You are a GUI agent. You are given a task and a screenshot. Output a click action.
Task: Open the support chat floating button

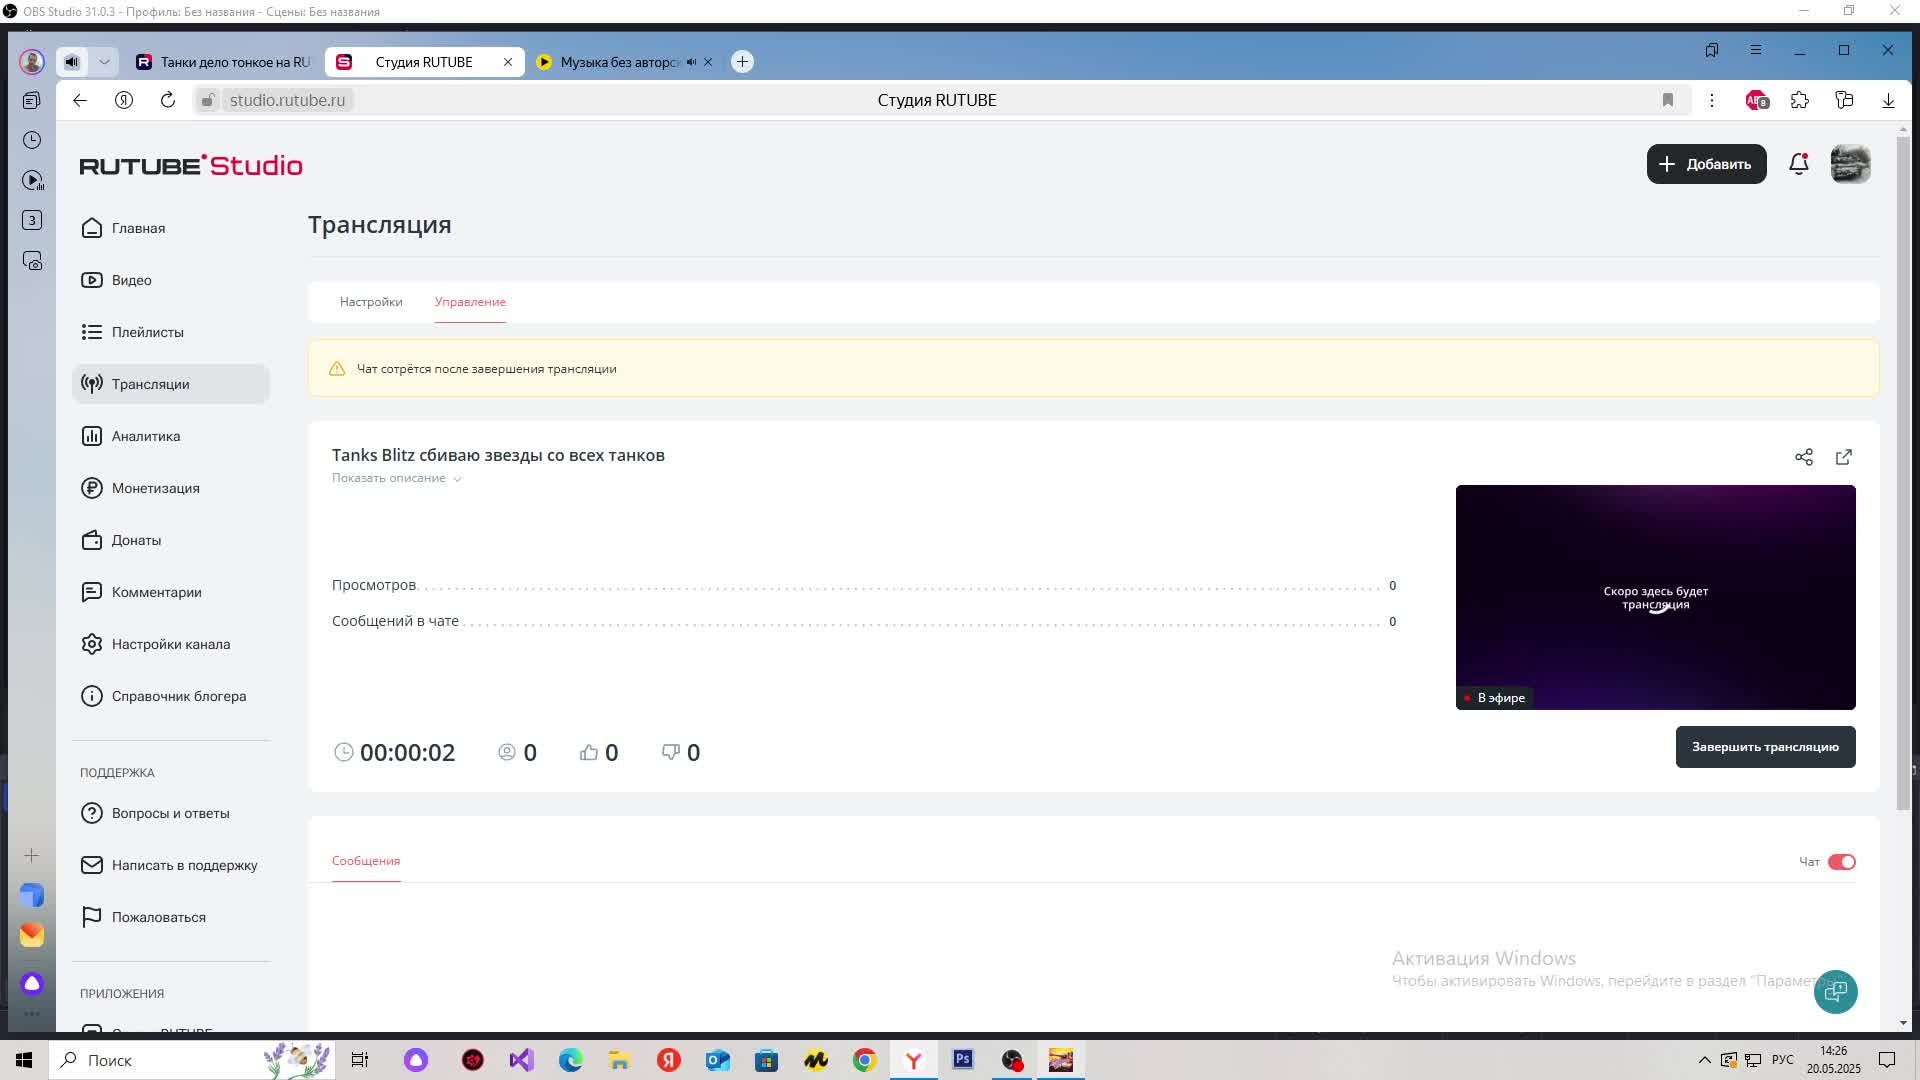click(x=1836, y=992)
